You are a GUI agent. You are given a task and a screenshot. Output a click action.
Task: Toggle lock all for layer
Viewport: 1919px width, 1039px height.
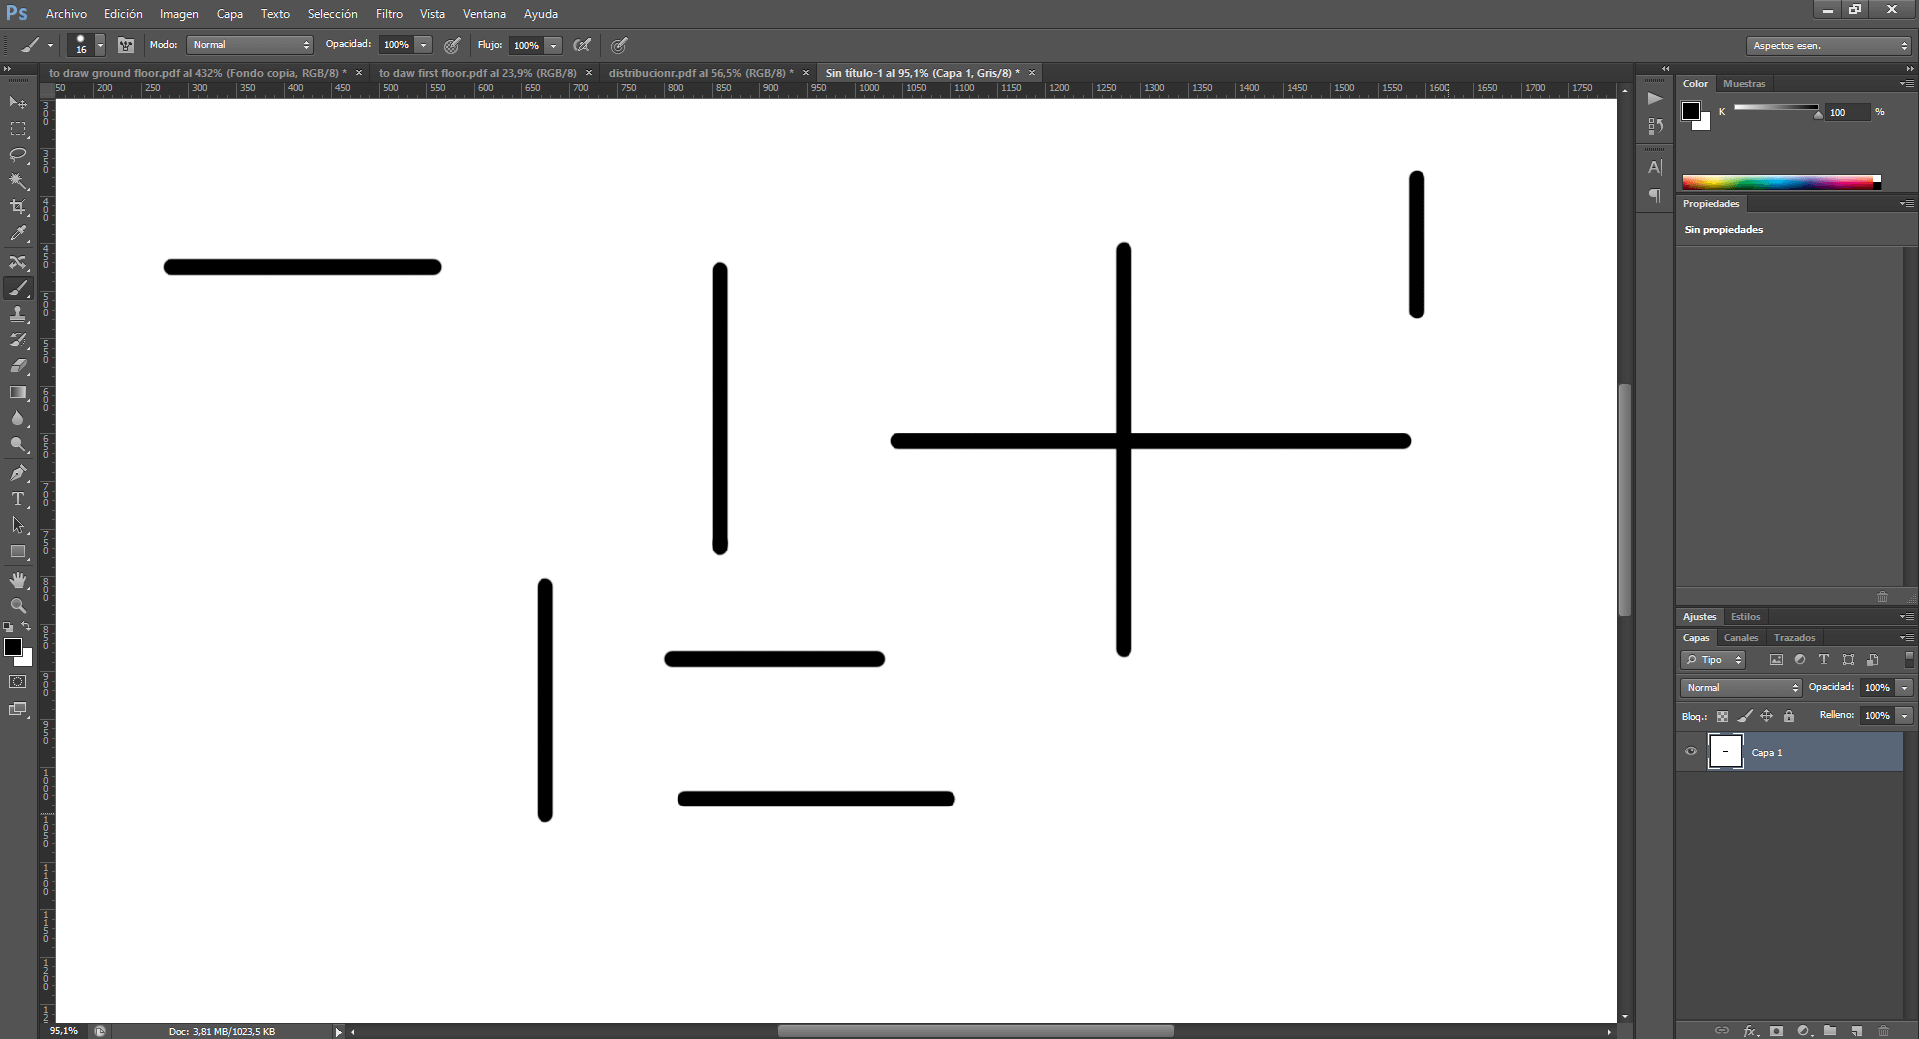click(x=1789, y=716)
